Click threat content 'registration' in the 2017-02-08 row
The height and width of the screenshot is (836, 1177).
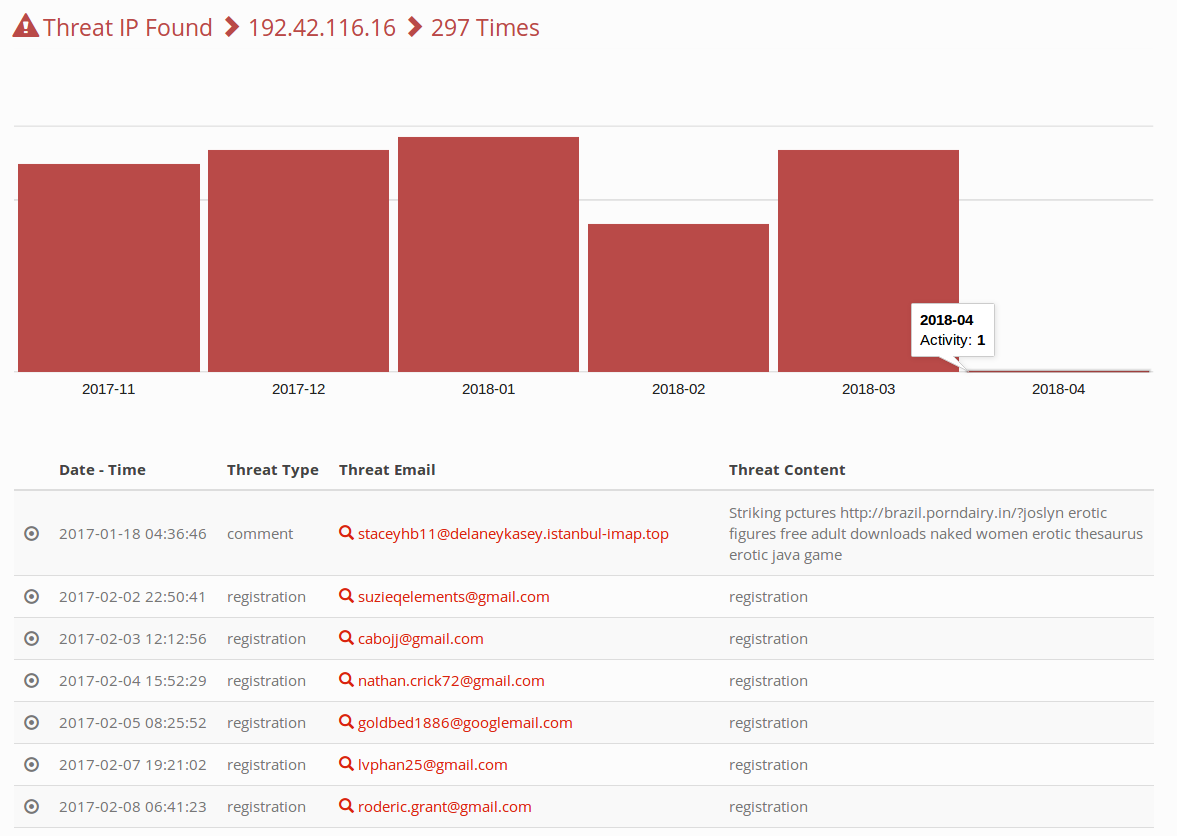point(768,807)
